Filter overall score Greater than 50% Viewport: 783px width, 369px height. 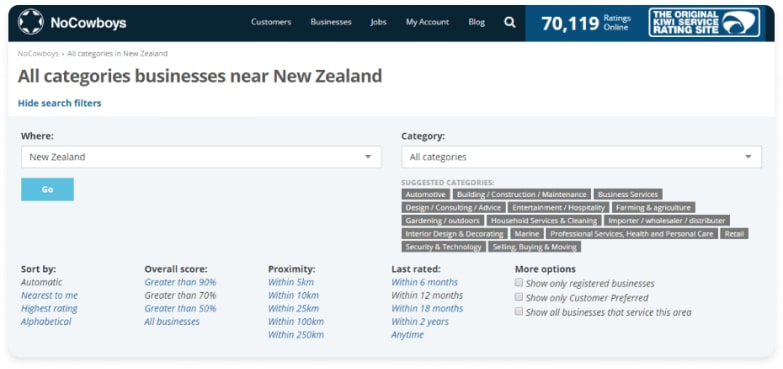tap(180, 309)
